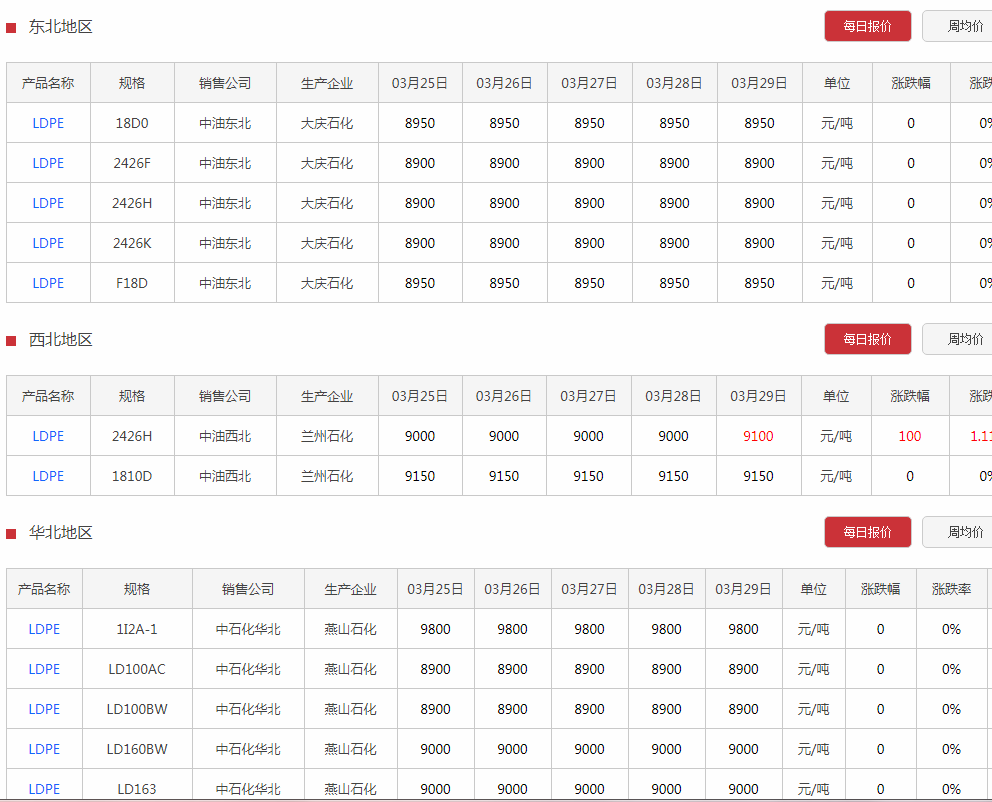Click the red 100 涨跌幅 value
This screenshot has width=992, height=802.
click(x=910, y=436)
